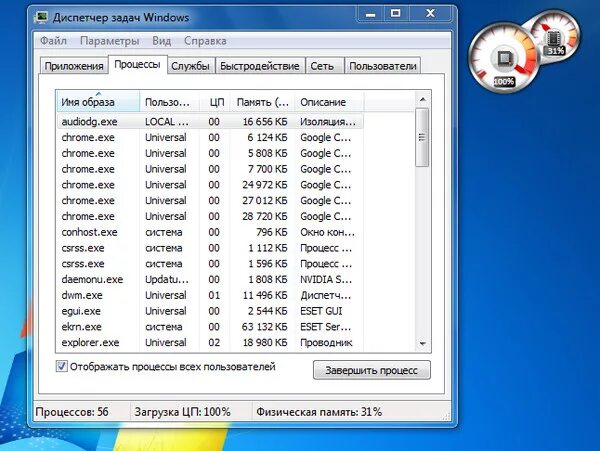Select the explorer.exe process
The height and width of the screenshot is (451, 600).
pos(210,342)
